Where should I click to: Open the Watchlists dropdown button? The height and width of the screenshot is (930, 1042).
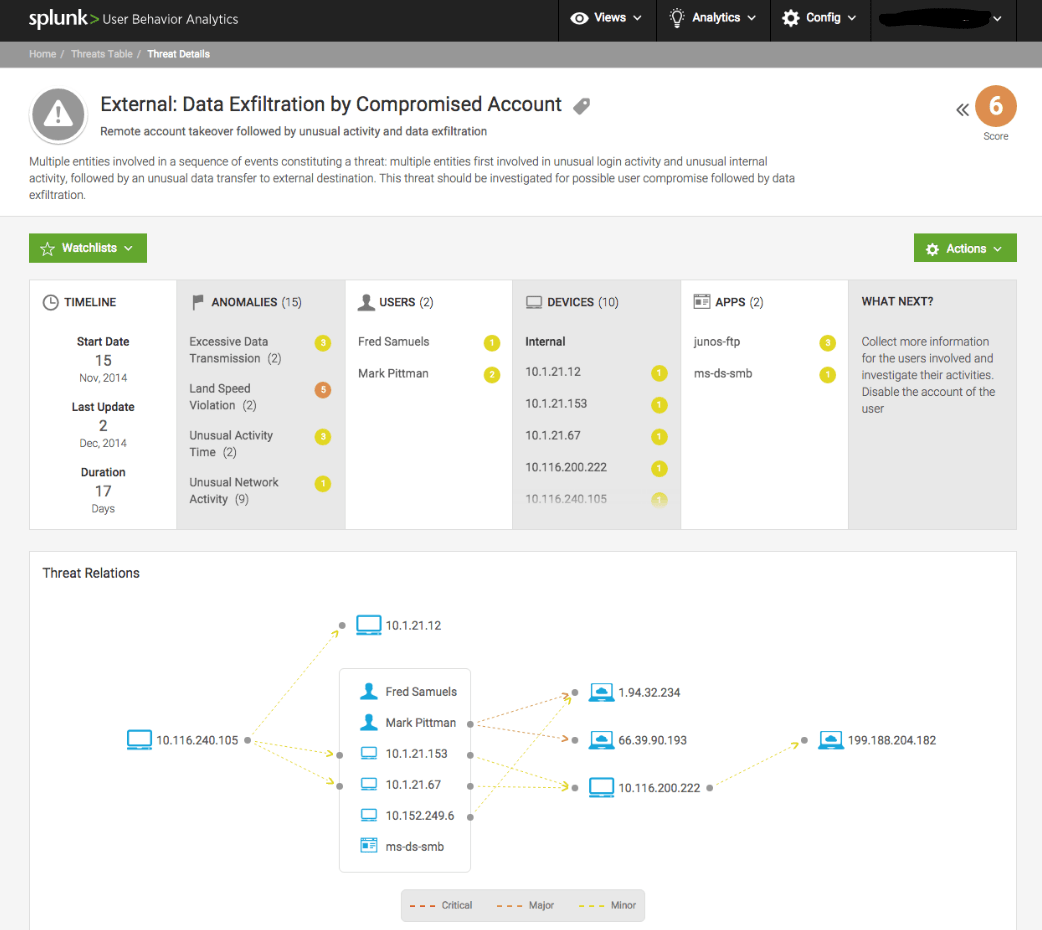pyautogui.click(x=88, y=248)
